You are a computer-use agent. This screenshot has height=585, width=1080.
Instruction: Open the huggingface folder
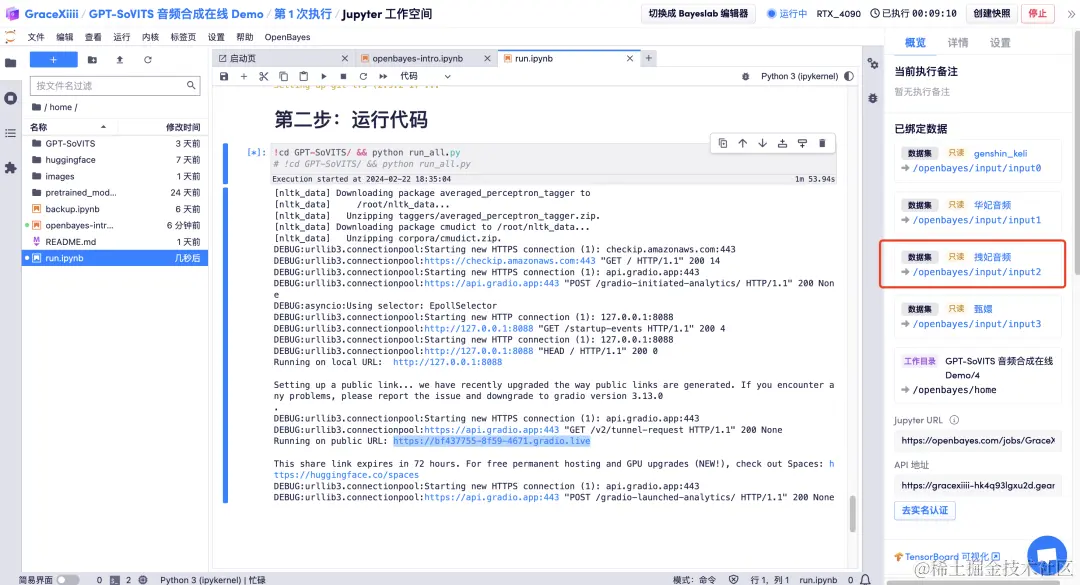[115, 160]
